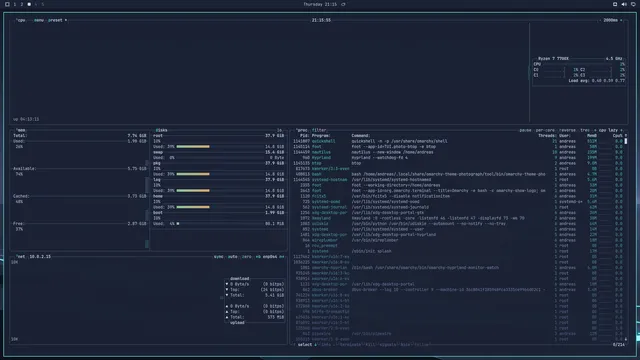Select the /sbin/init splash process row
The image size is (640, 360).
click(x=458, y=251)
